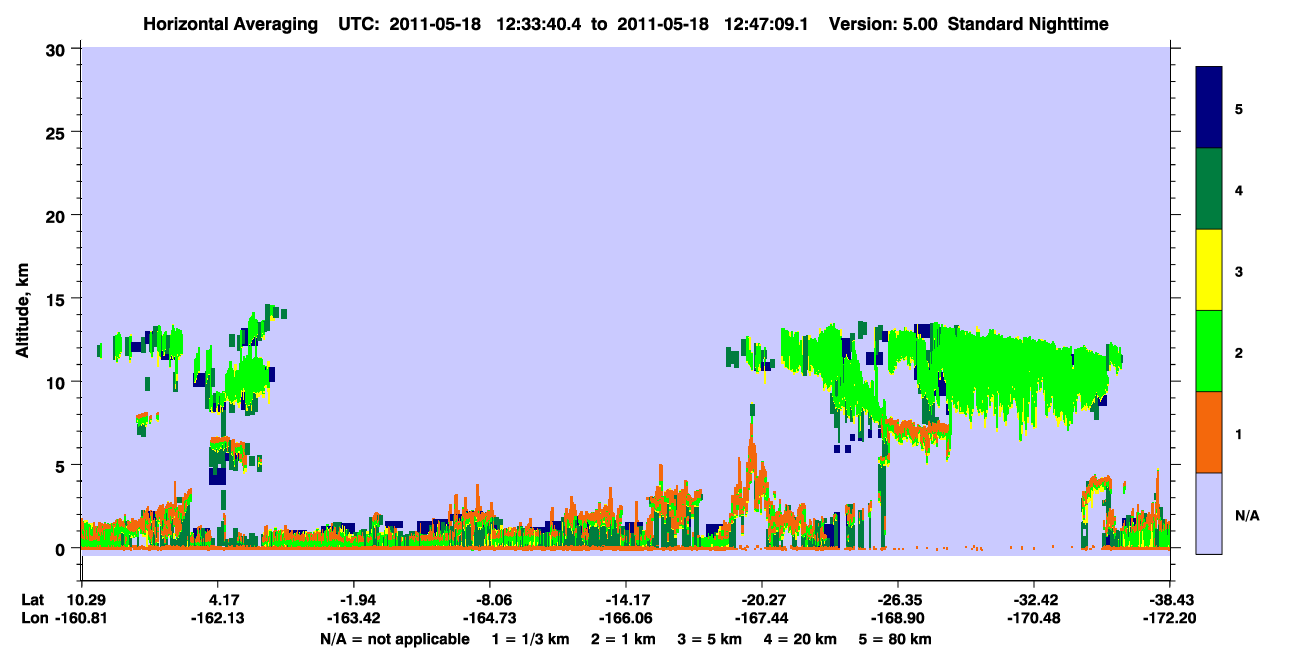Click the colorbar label '4'
The image size is (1300, 667).
coord(1239,189)
